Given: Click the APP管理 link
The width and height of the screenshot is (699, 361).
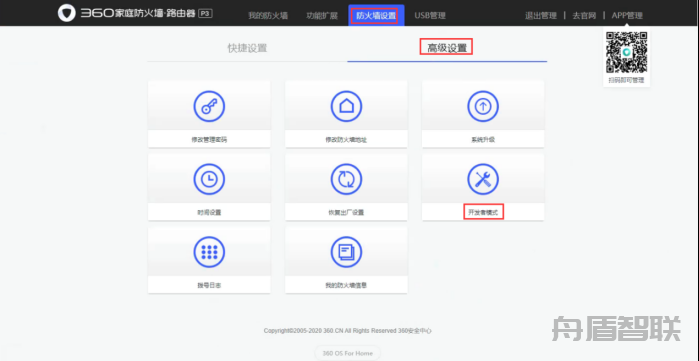Looking at the screenshot, I should (x=627, y=16).
